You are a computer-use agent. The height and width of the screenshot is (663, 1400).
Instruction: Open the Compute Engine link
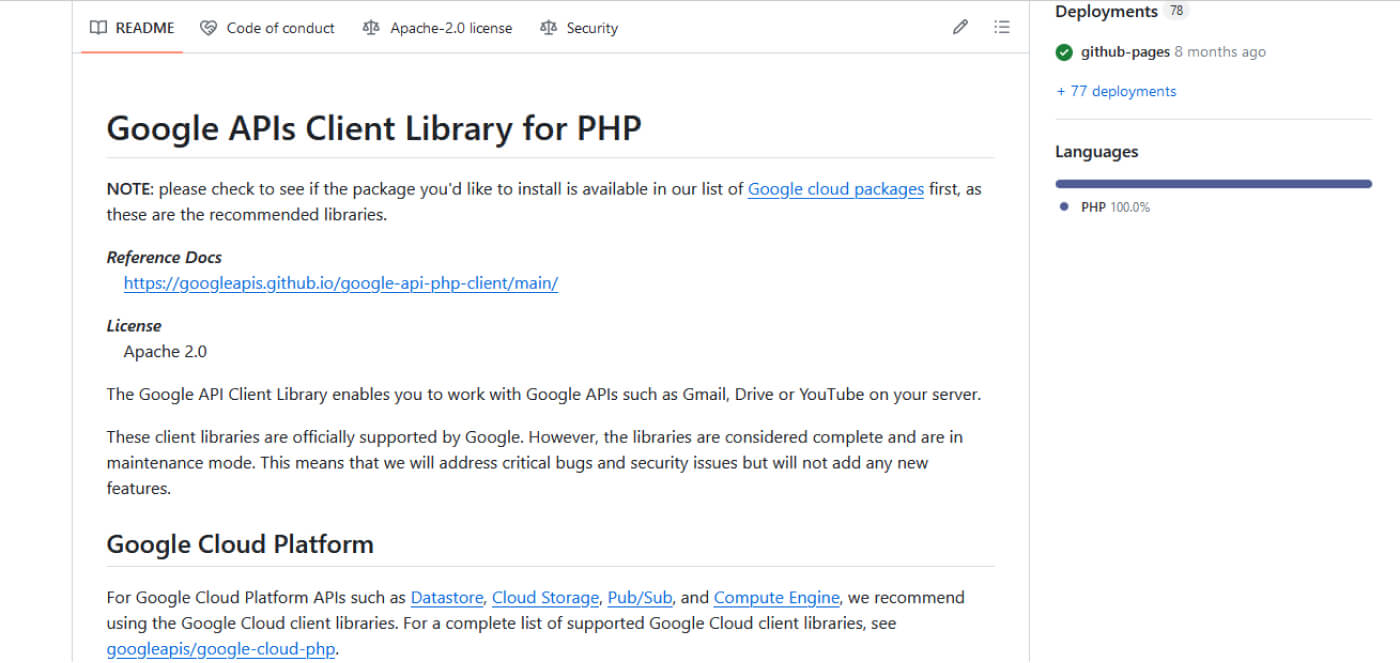777,598
